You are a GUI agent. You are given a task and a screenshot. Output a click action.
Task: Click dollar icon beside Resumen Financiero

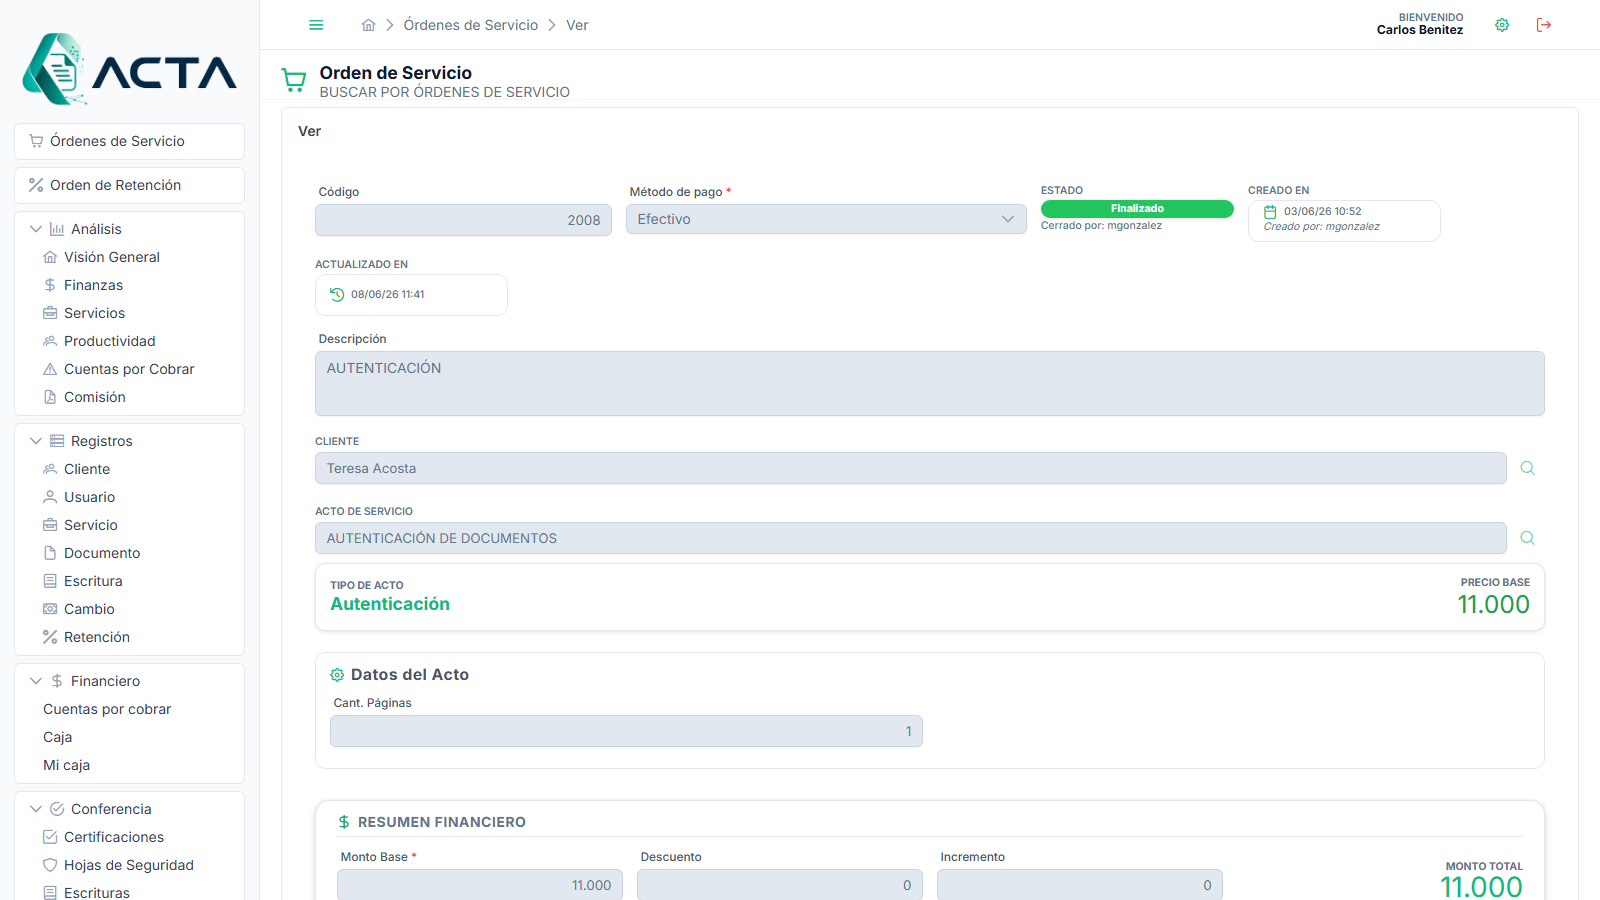tap(344, 822)
